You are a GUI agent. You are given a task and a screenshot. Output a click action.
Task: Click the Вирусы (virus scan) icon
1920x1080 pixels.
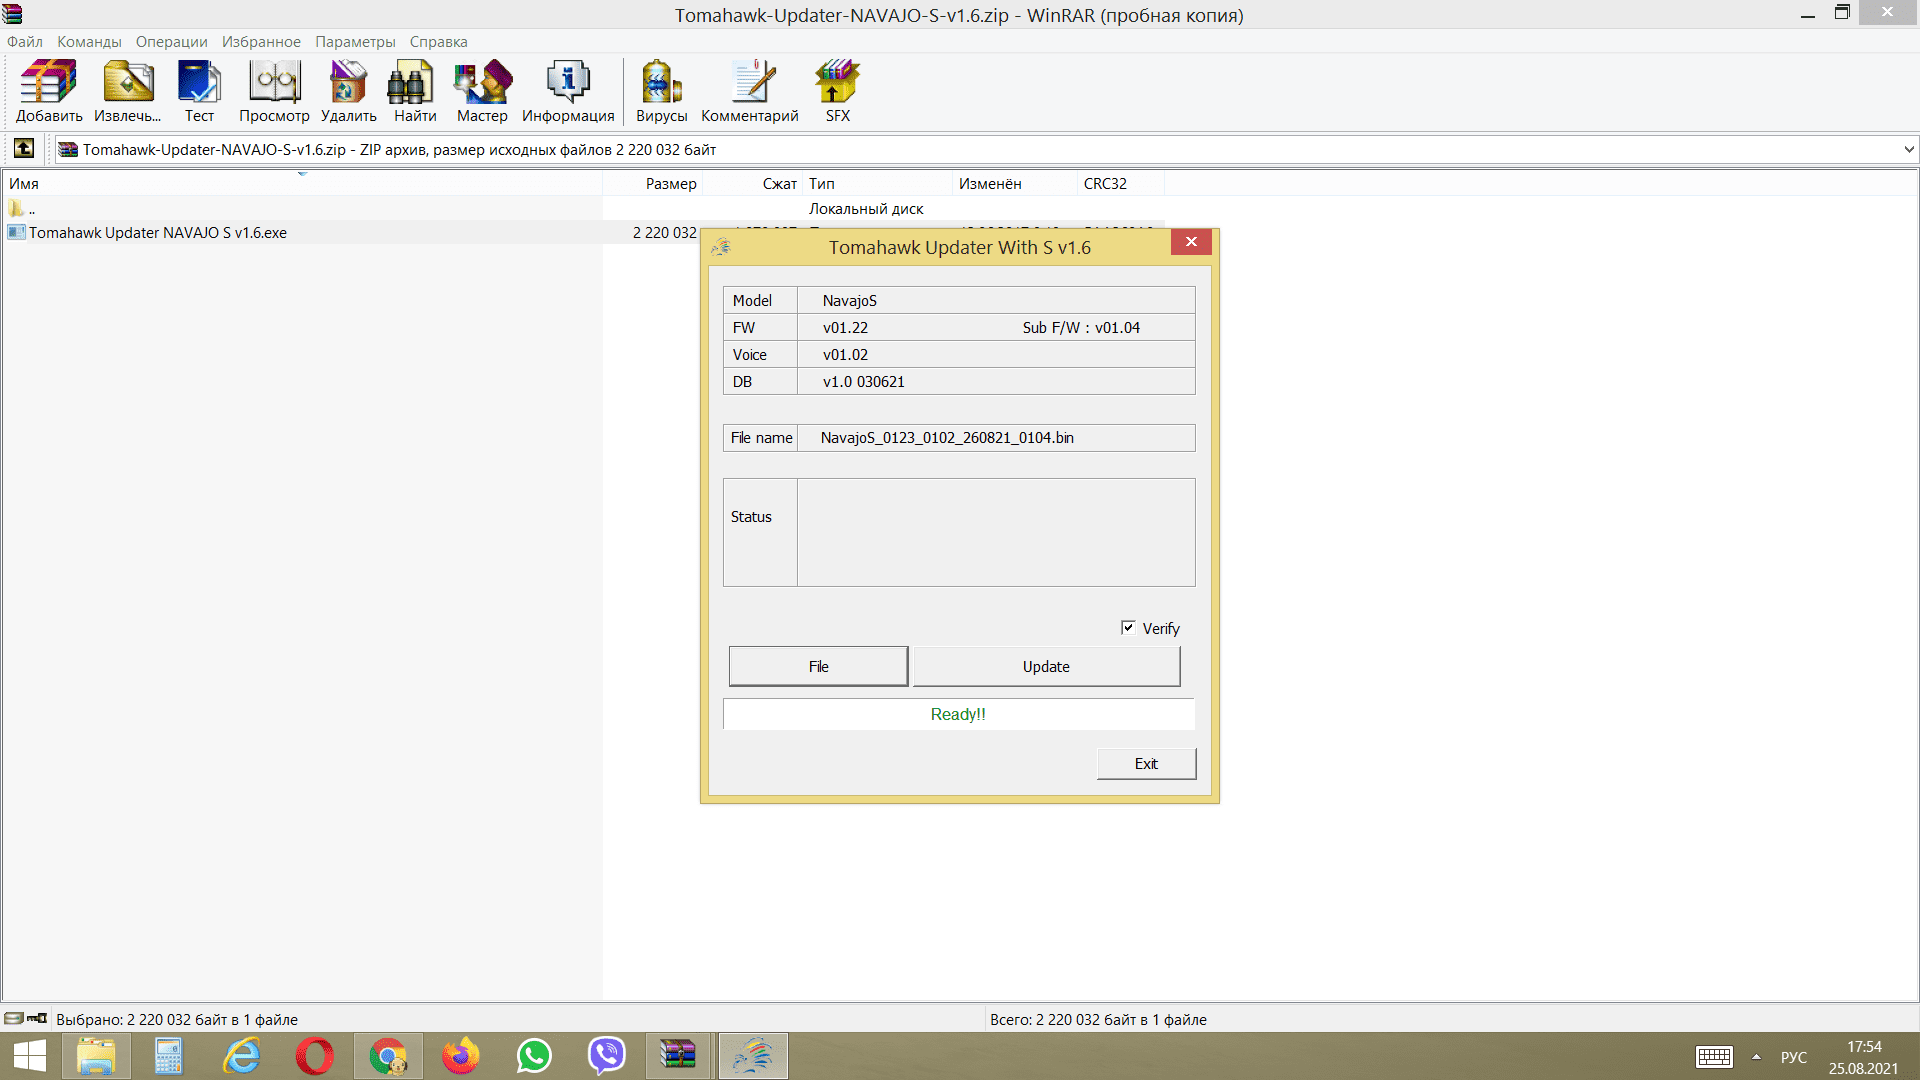pyautogui.click(x=661, y=90)
